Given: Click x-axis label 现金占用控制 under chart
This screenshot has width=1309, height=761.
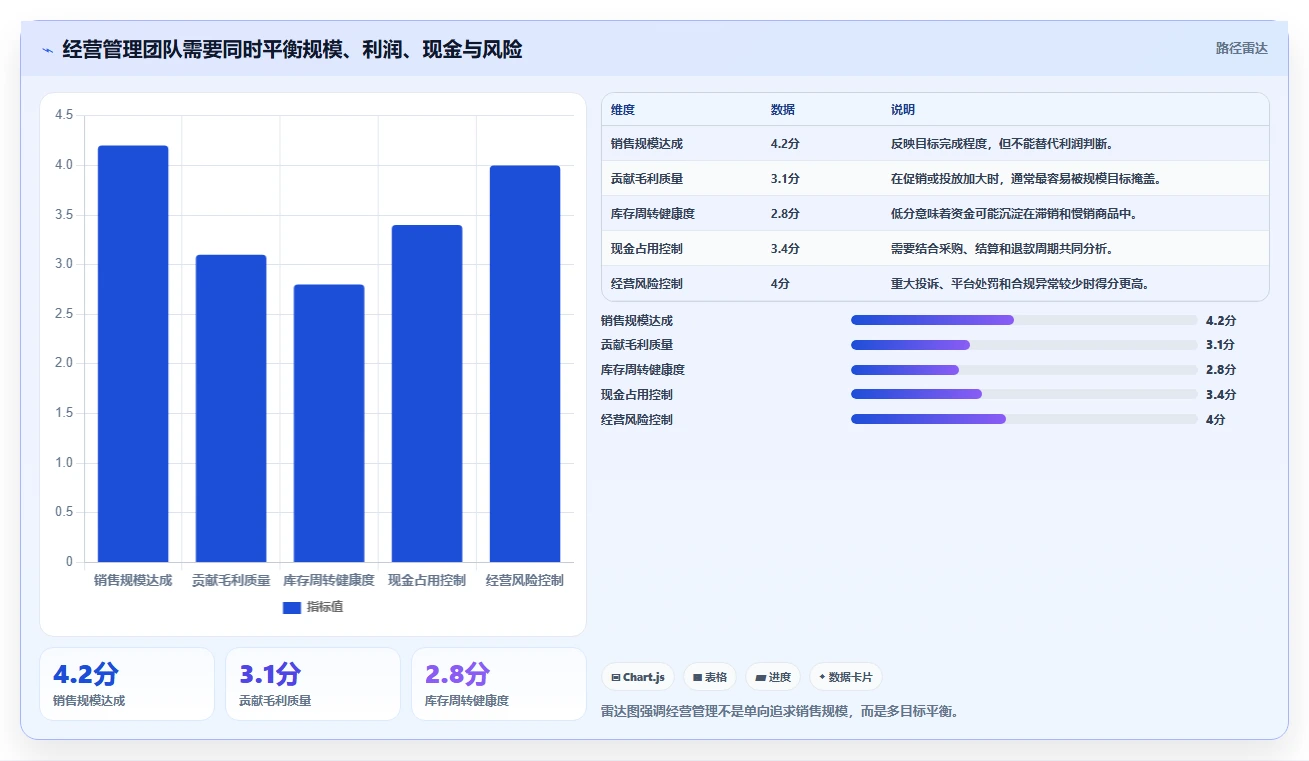Looking at the screenshot, I should tap(427, 580).
